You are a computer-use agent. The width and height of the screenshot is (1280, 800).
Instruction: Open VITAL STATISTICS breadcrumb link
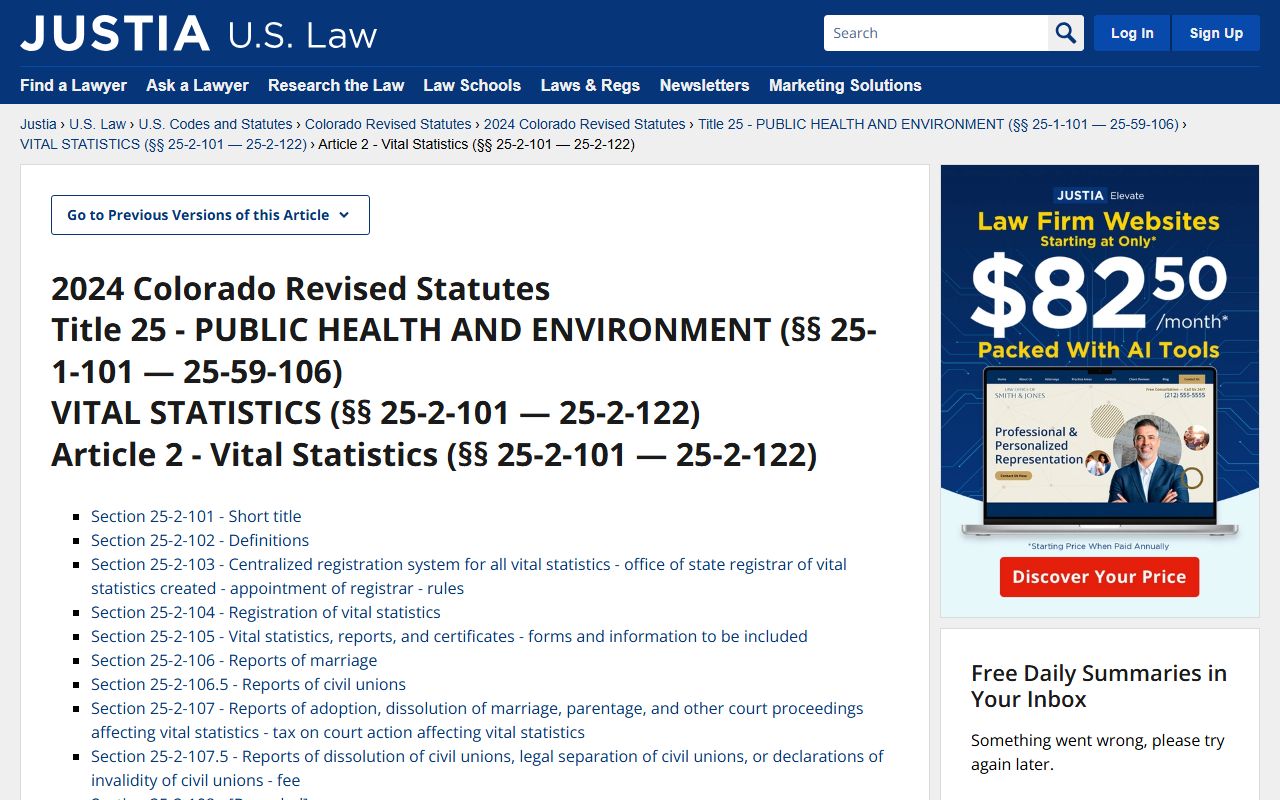point(163,144)
